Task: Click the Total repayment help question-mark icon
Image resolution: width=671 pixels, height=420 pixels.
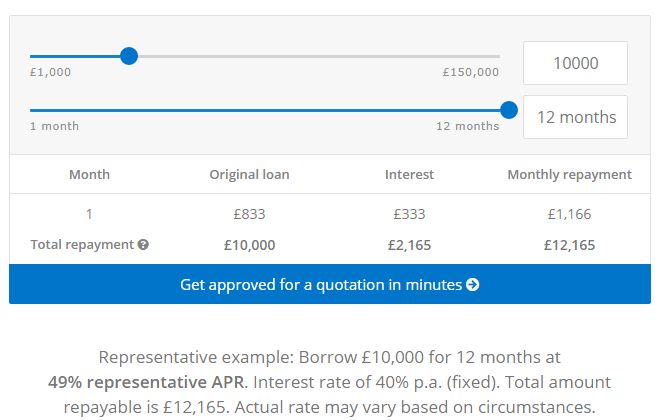Action: point(143,244)
